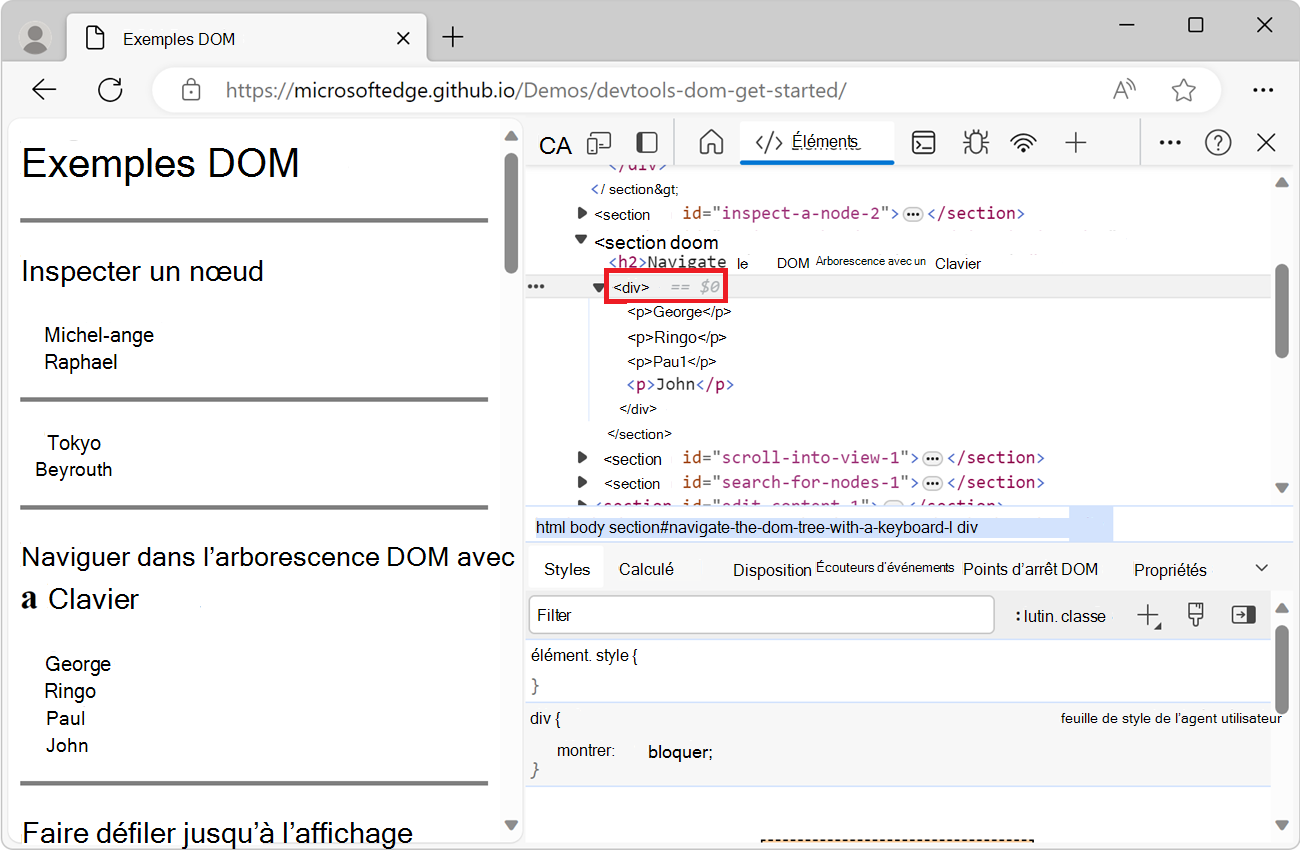Toggle the computed styles sidebar icon

tap(1243, 615)
